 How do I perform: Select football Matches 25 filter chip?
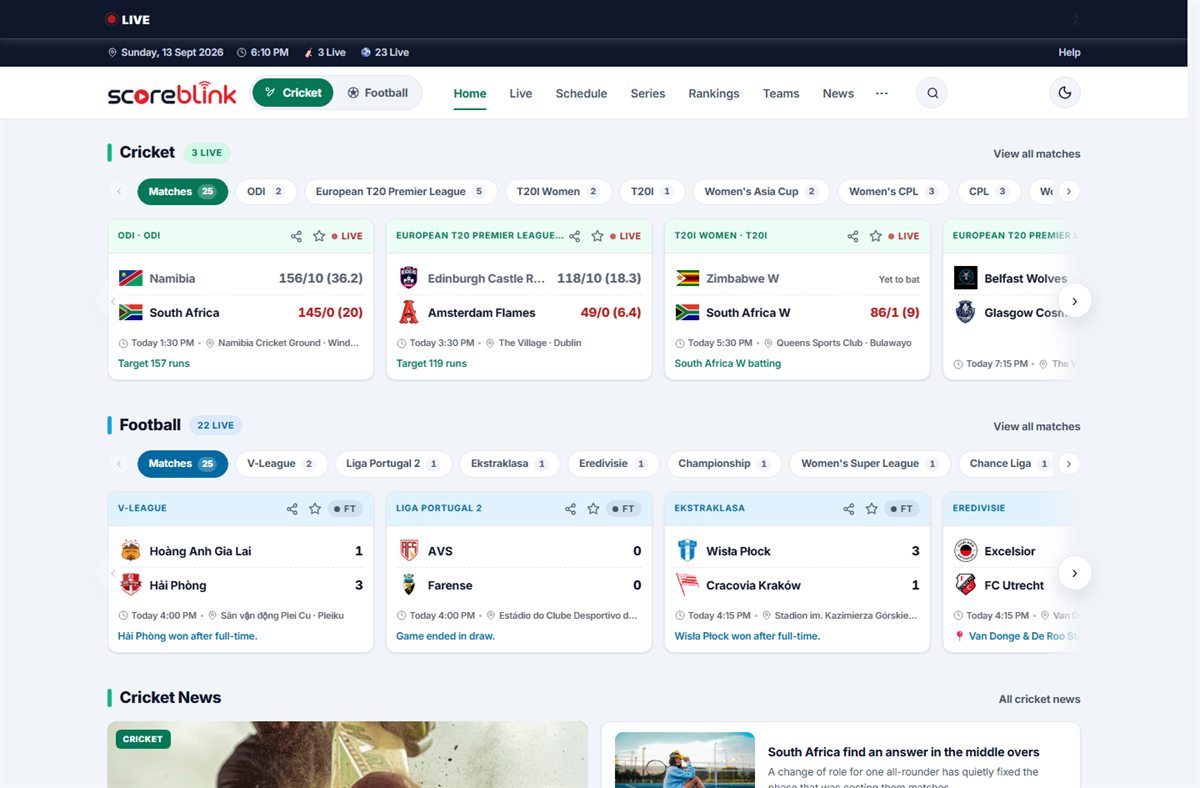pyautogui.click(x=182, y=464)
